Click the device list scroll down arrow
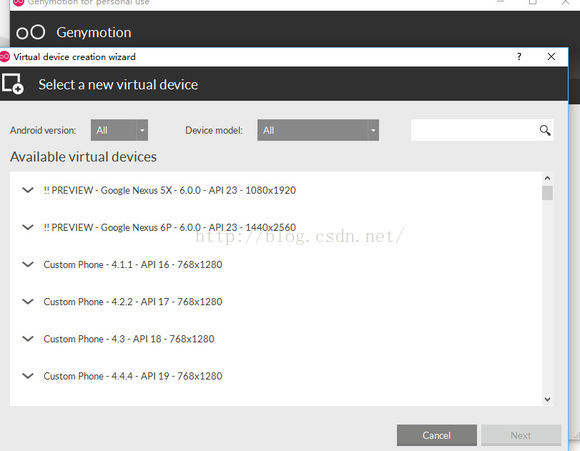The width and height of the screenshot is (580, 451). (x=547, y=399)
